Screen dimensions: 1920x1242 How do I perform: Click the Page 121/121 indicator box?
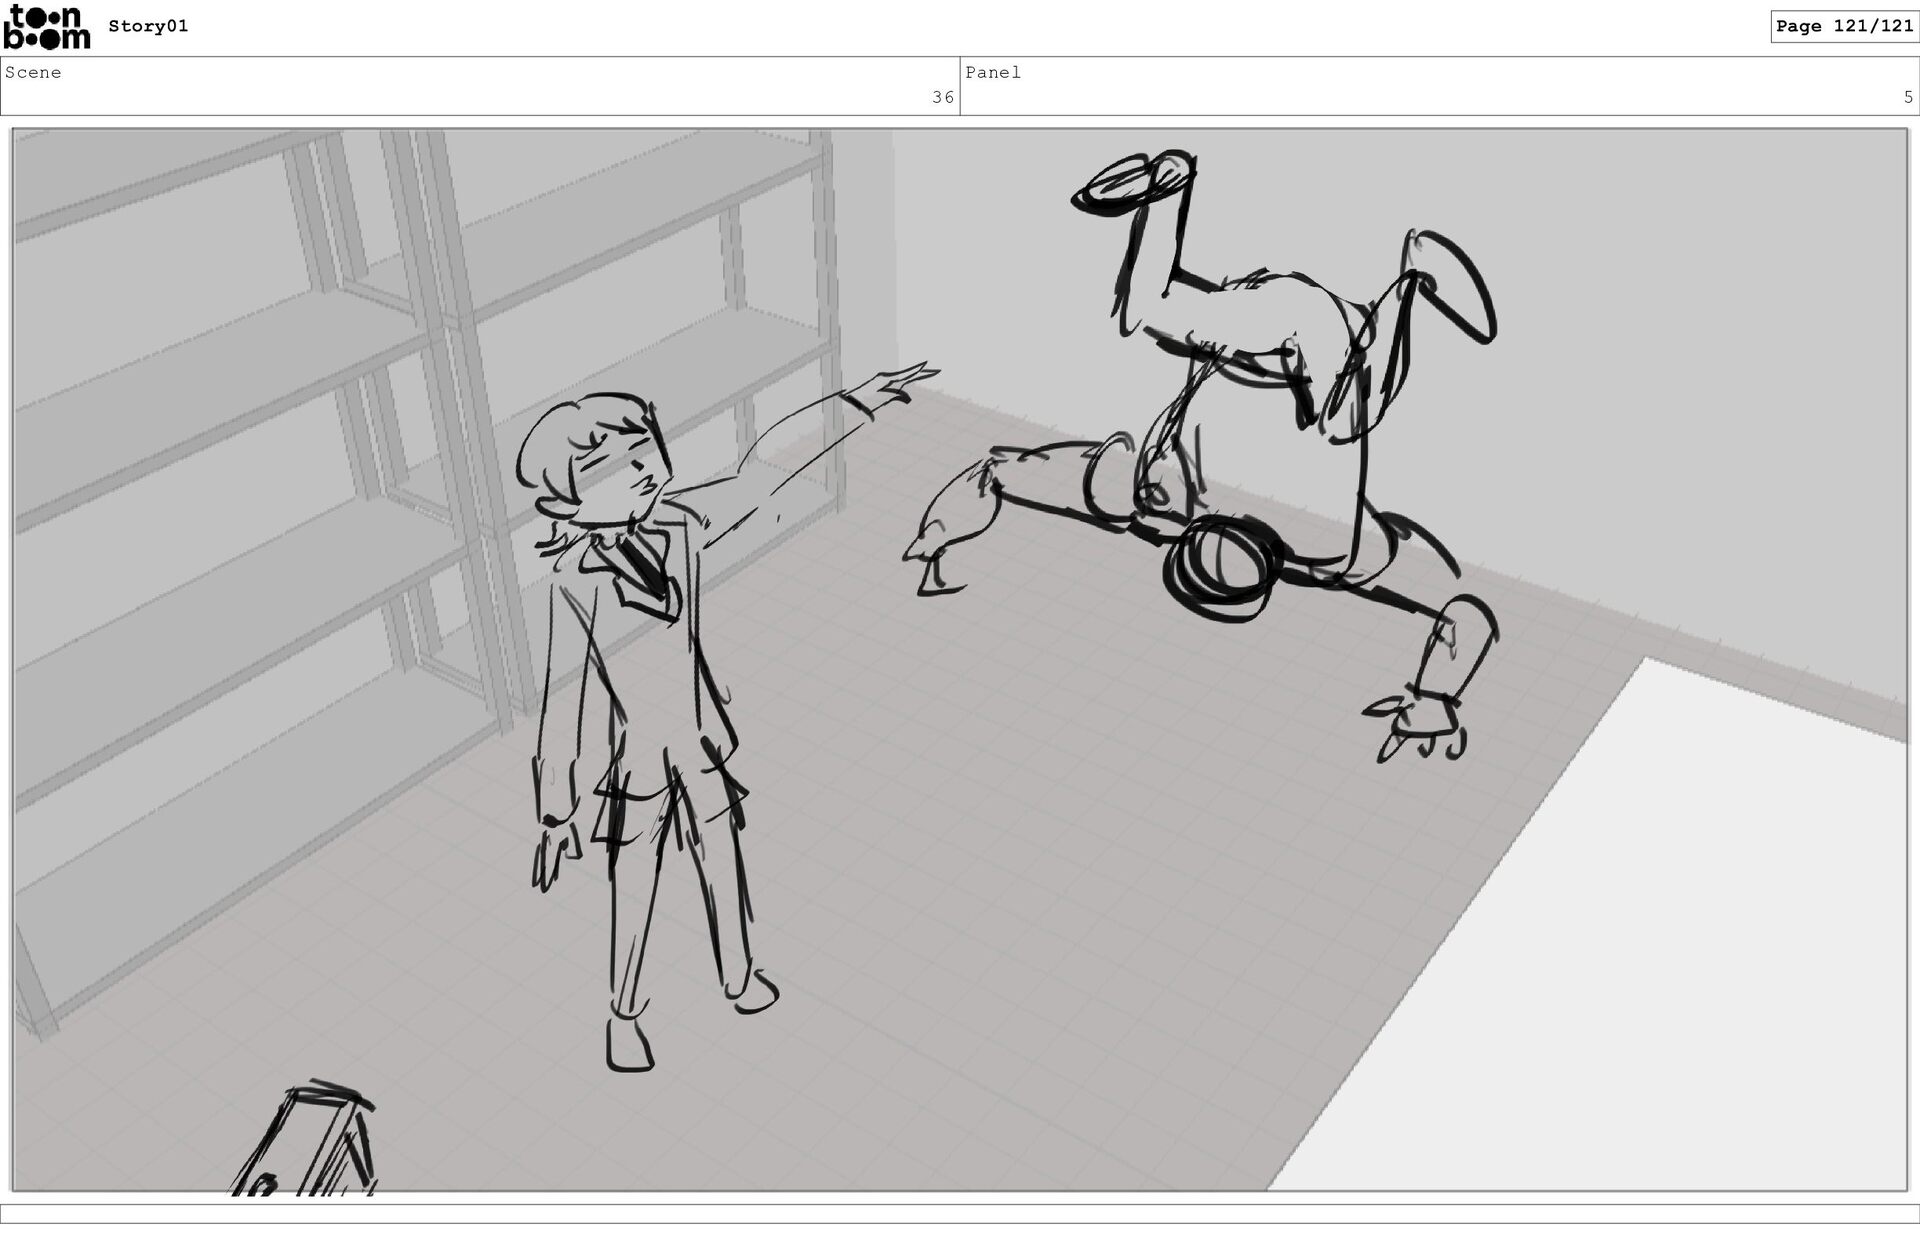(x=1843, y=26)
